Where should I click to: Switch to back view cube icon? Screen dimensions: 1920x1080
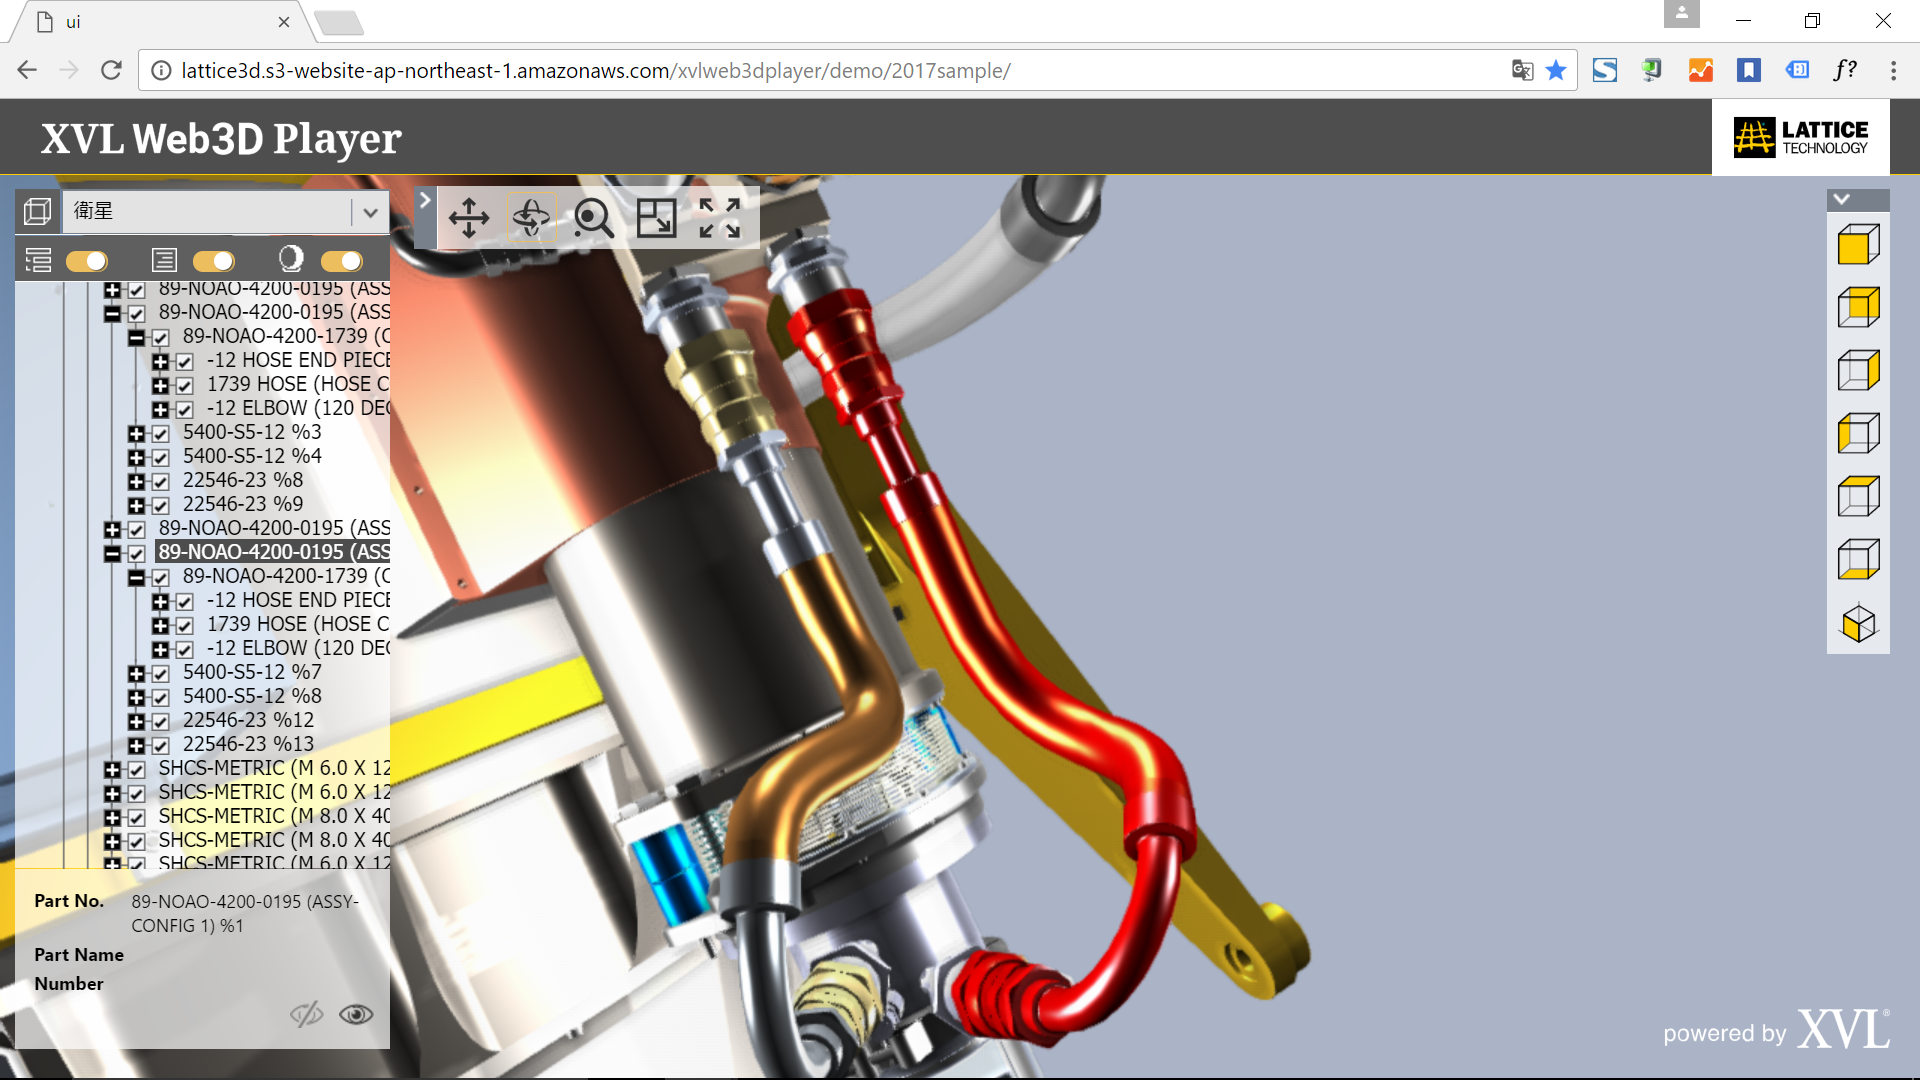pyautogui.click(x=1858, y=308)
